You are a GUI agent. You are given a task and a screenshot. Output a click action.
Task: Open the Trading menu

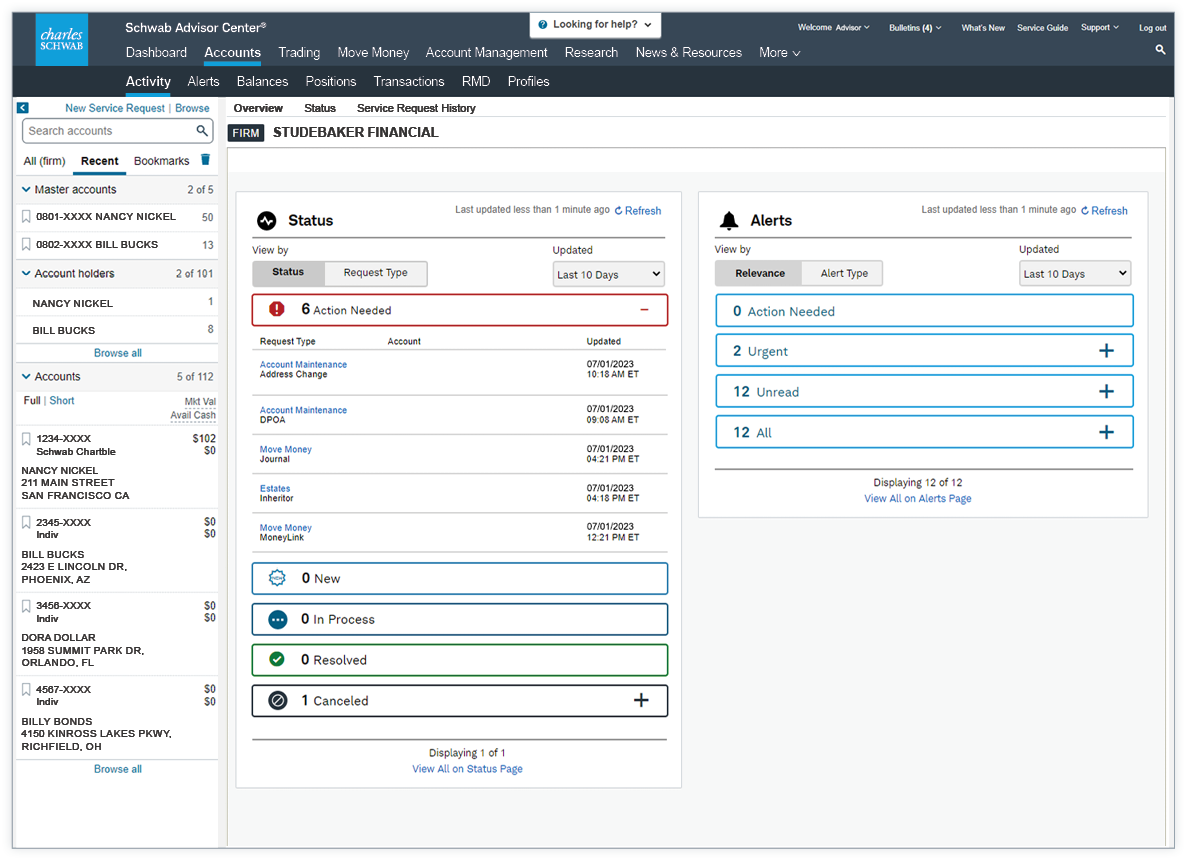point(299,52)
